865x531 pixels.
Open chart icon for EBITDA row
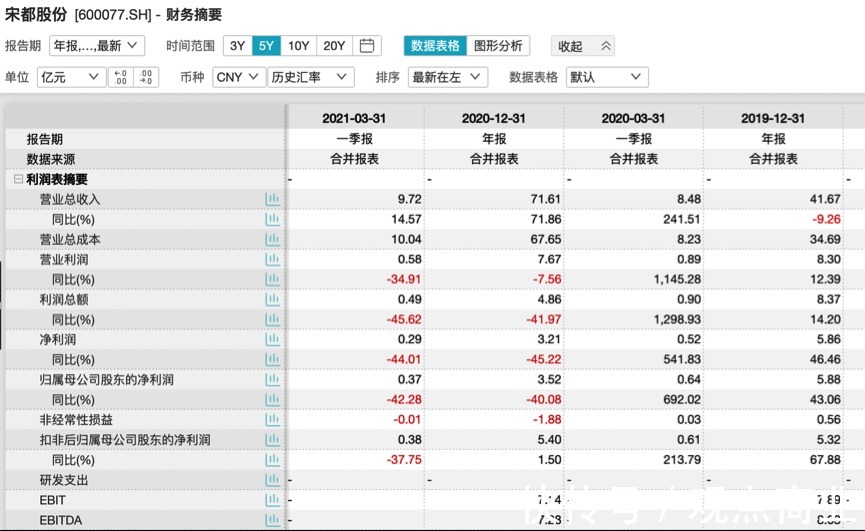coord(273,519)
